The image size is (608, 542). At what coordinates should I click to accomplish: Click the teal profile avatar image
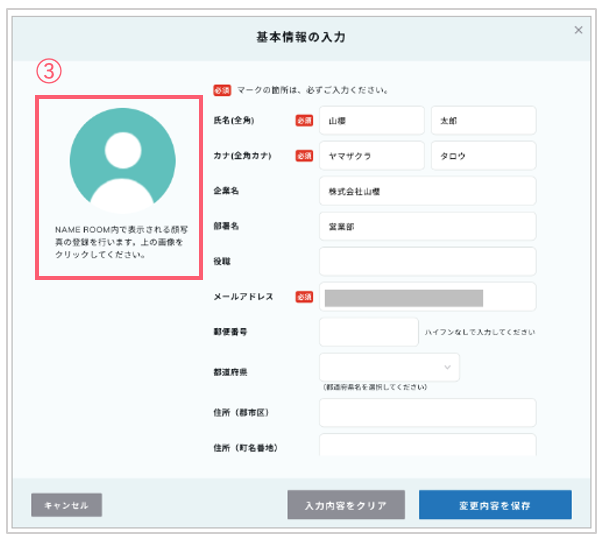point(123,161)
